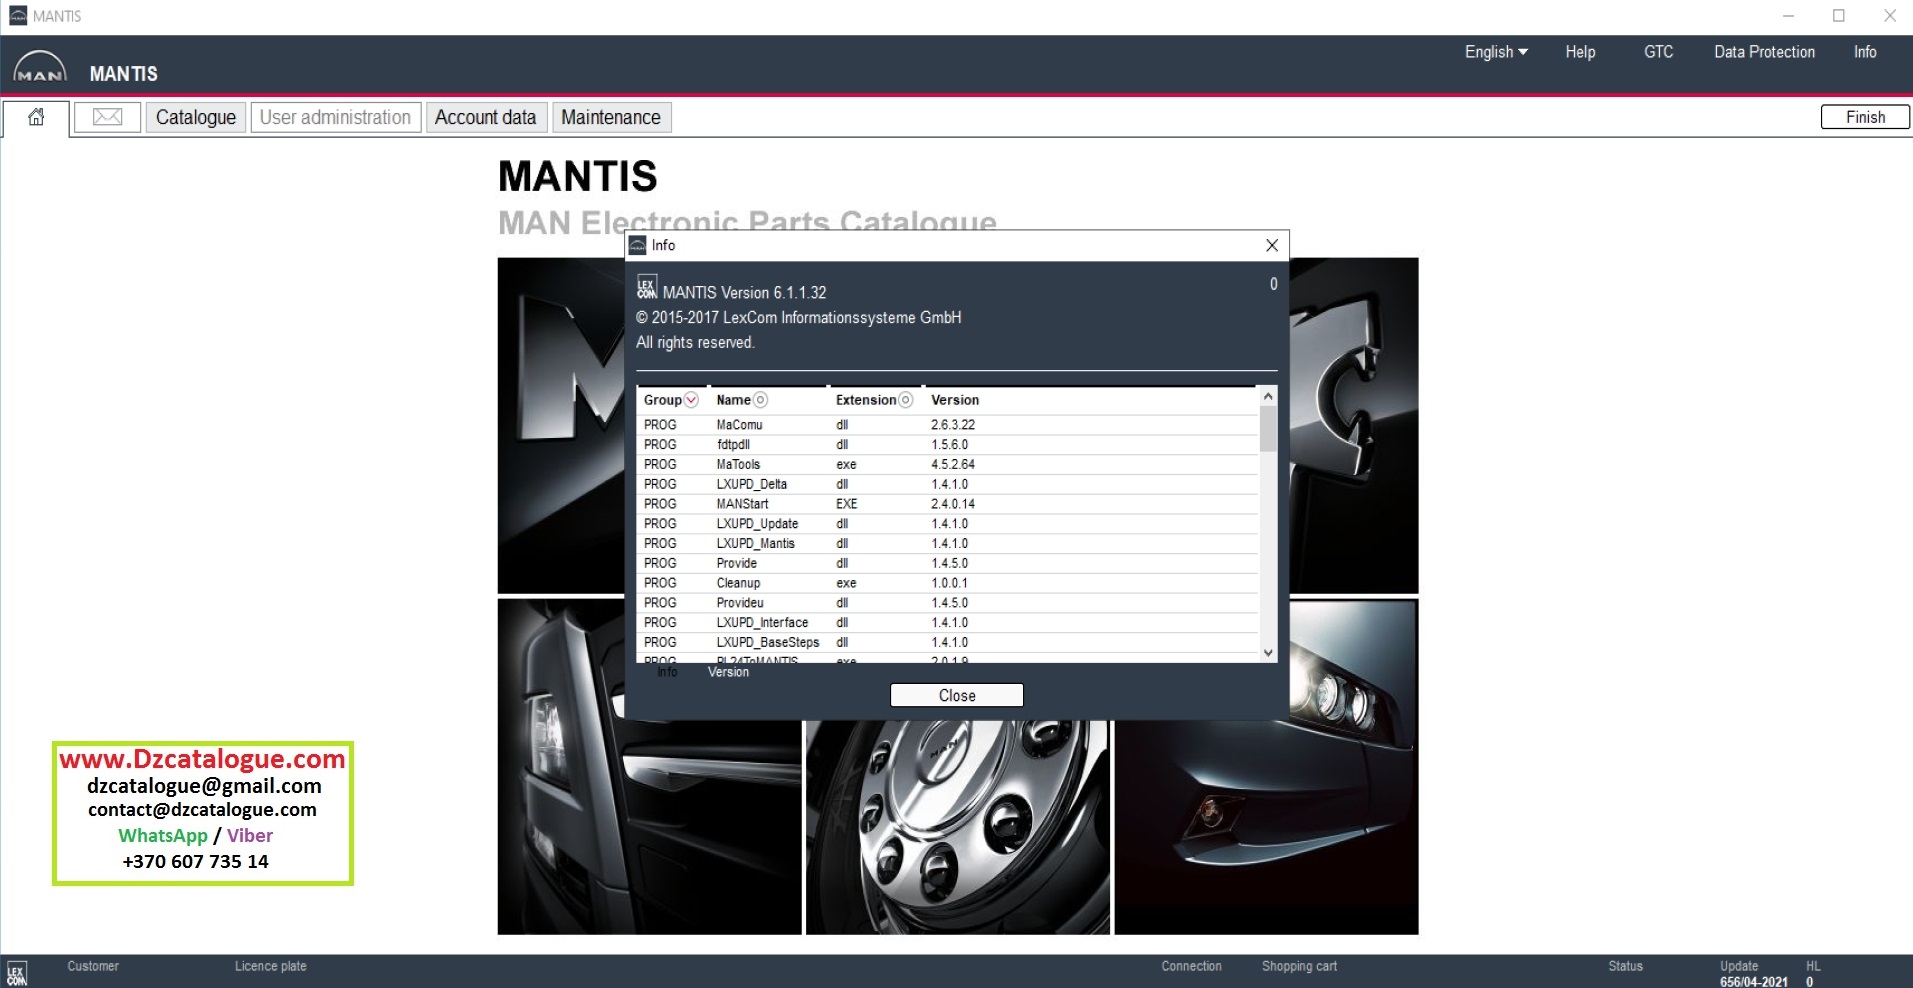Toggle the Extension column sort circle
Screen dimensions: 1913x988
click(x=906, y=400)
